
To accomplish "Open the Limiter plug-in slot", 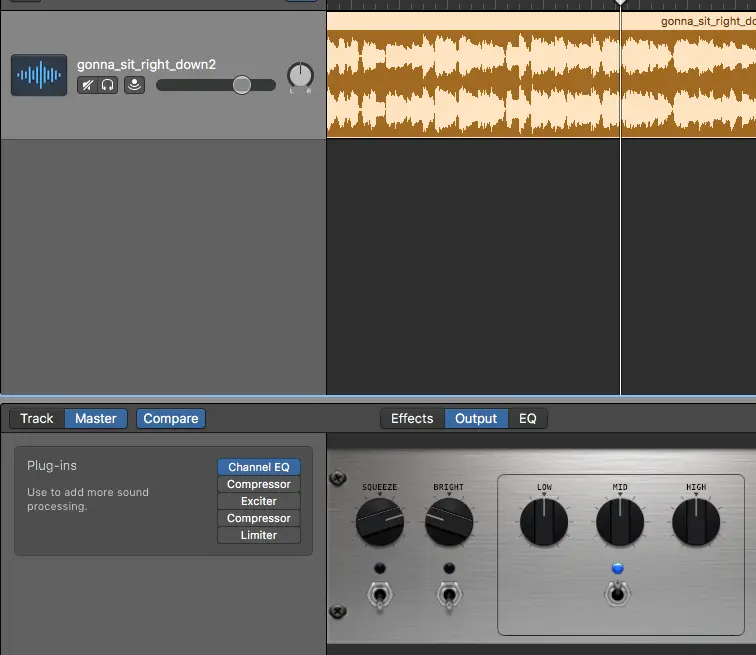I will coord(259,535).
